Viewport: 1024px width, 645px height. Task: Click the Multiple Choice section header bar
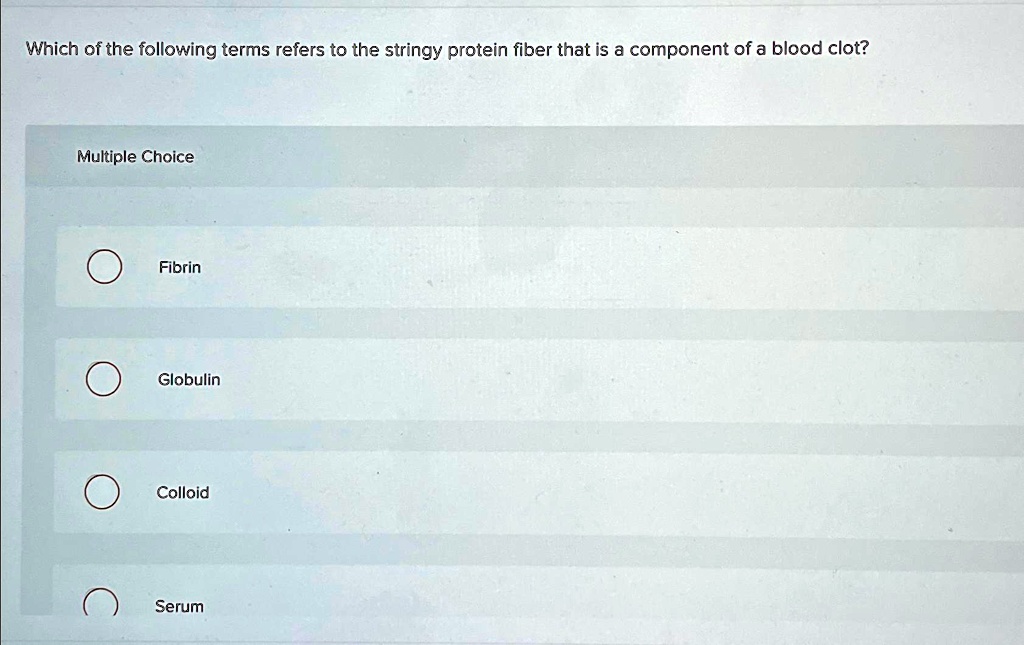click(400, 156)
